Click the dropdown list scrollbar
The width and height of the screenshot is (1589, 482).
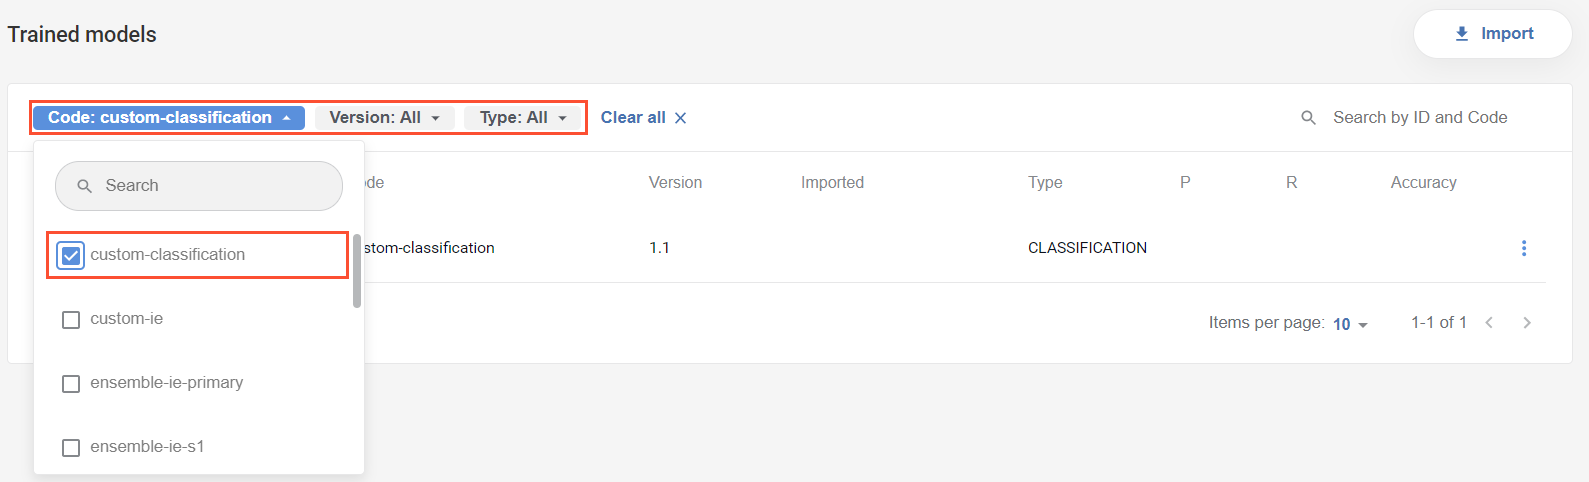coord(357,271)
